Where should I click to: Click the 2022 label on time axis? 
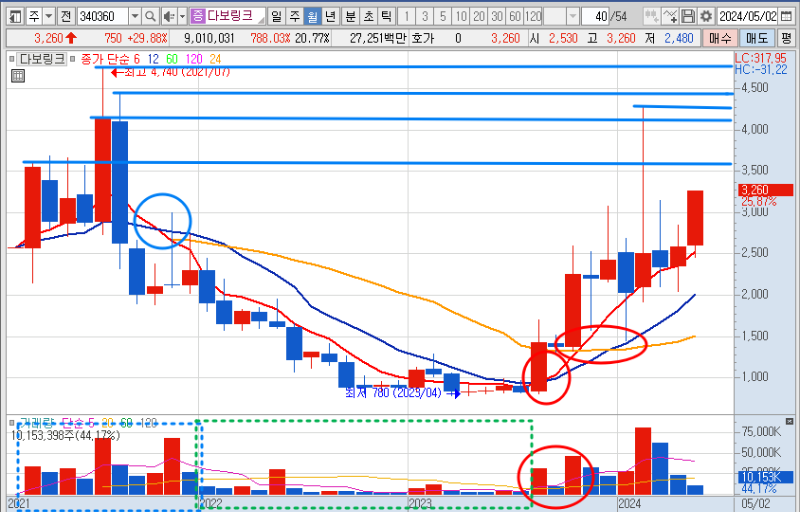211,504
